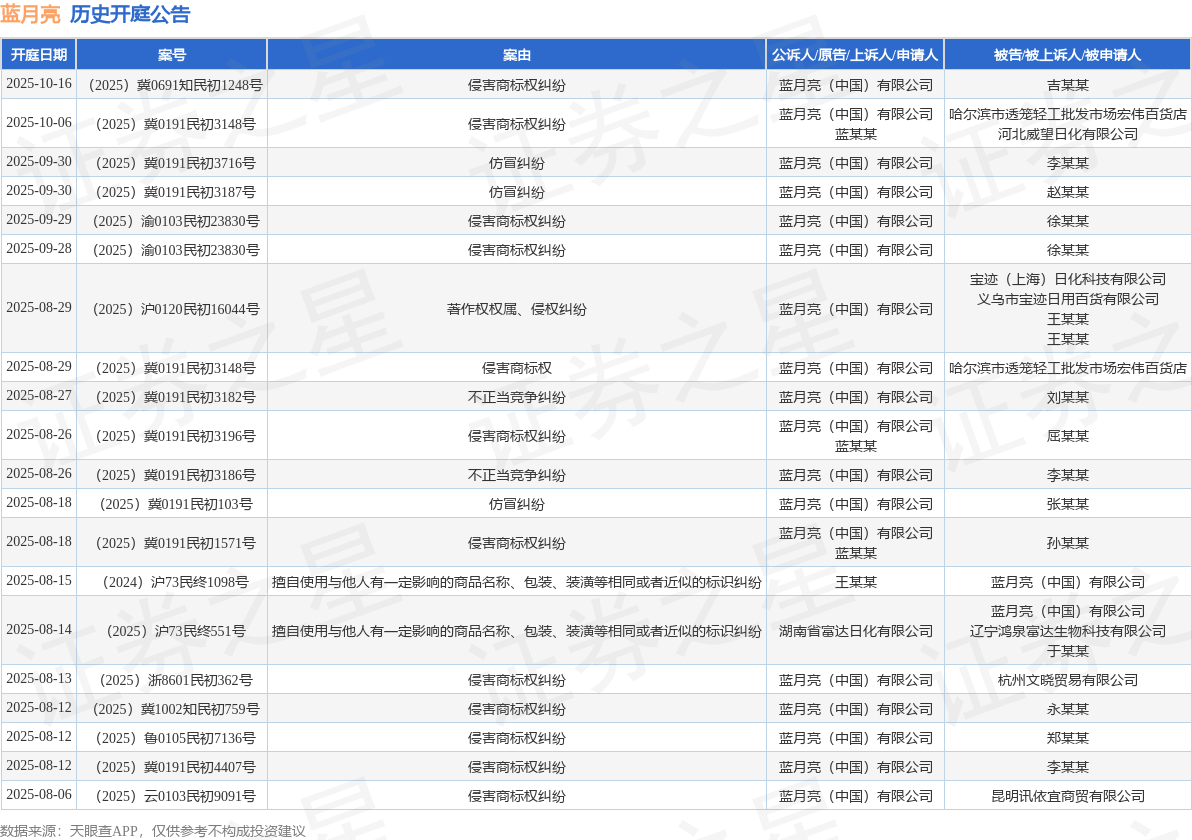Click the 开庭日期 column header
This screenshot has width=1192, height=840.
point(39,55)
